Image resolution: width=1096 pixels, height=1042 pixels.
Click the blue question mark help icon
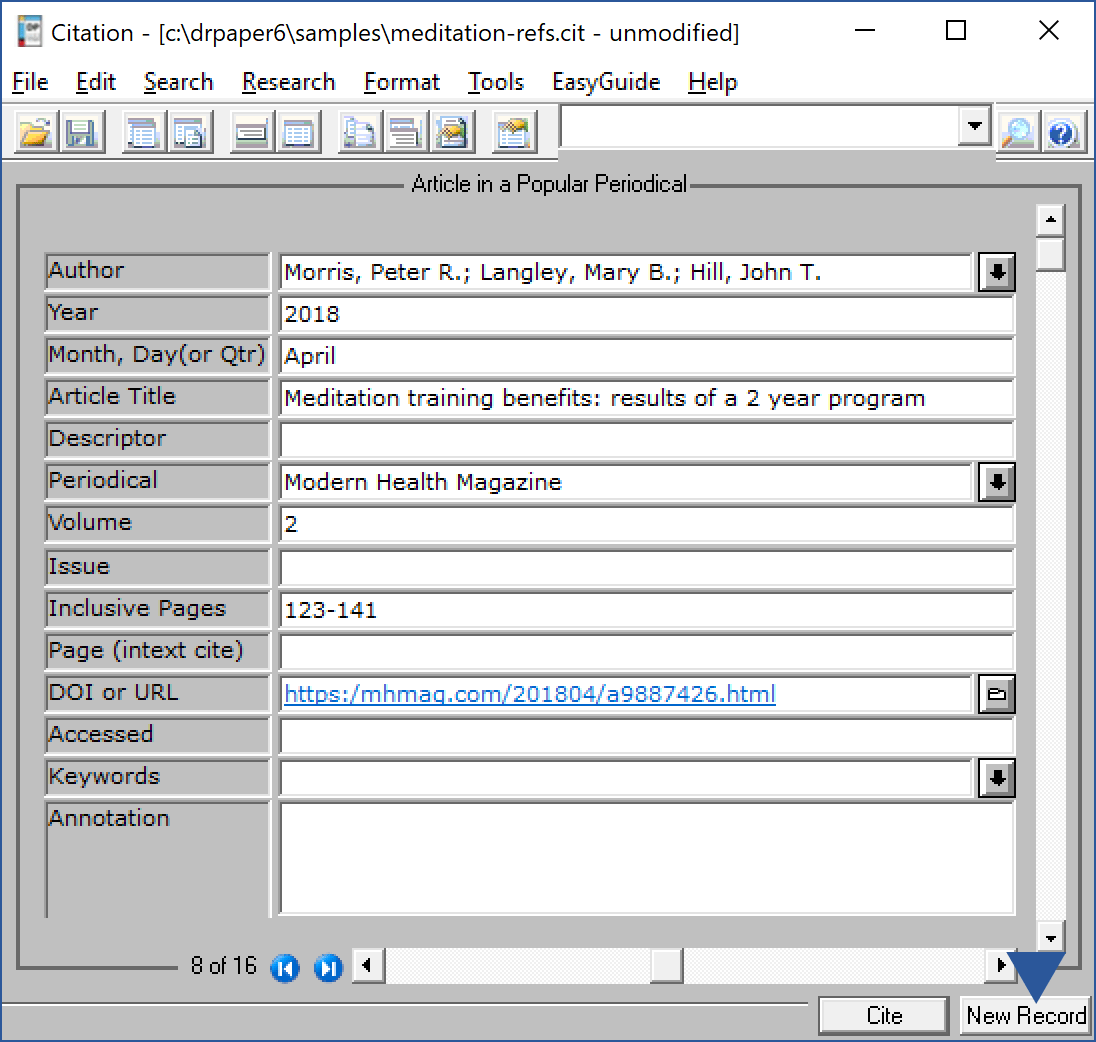pyautogui.click(x=1062, y=133)
